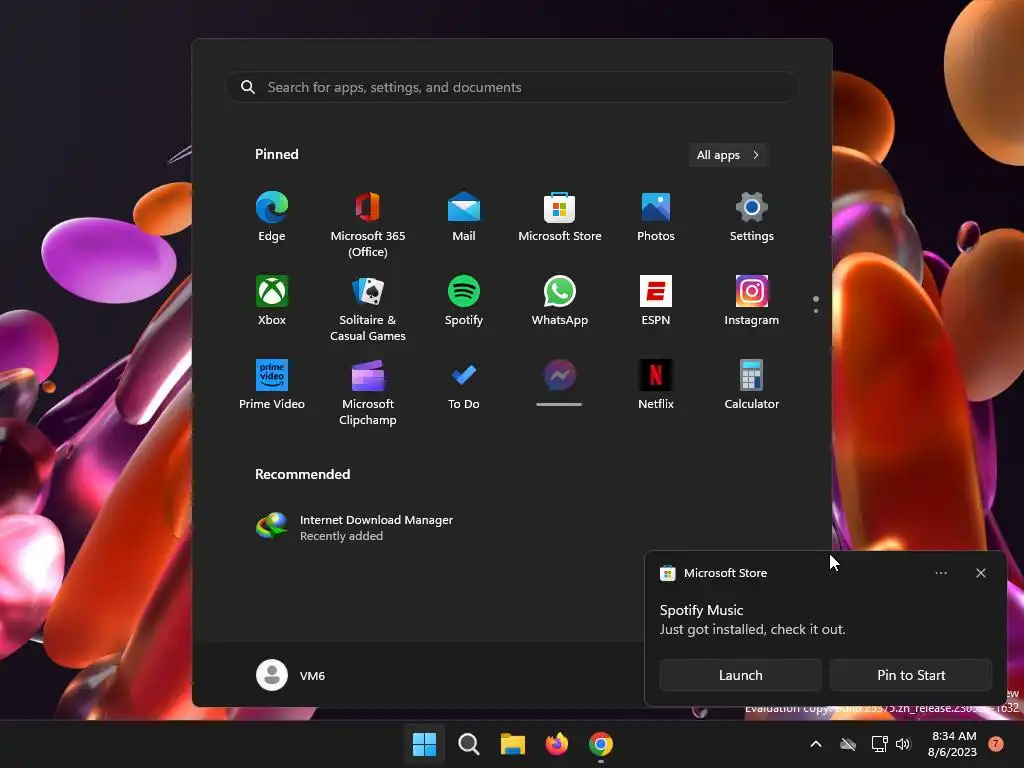Launch the Xbox app

pyautogui.click(x=272, y=301)
